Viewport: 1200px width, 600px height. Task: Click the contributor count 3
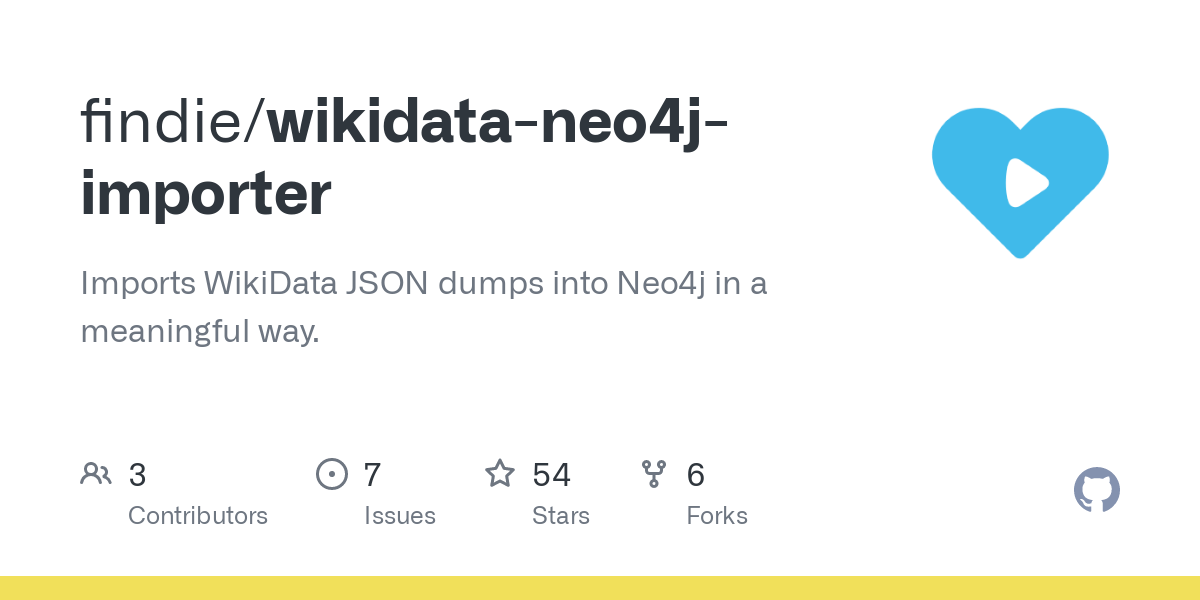(138, 475)
